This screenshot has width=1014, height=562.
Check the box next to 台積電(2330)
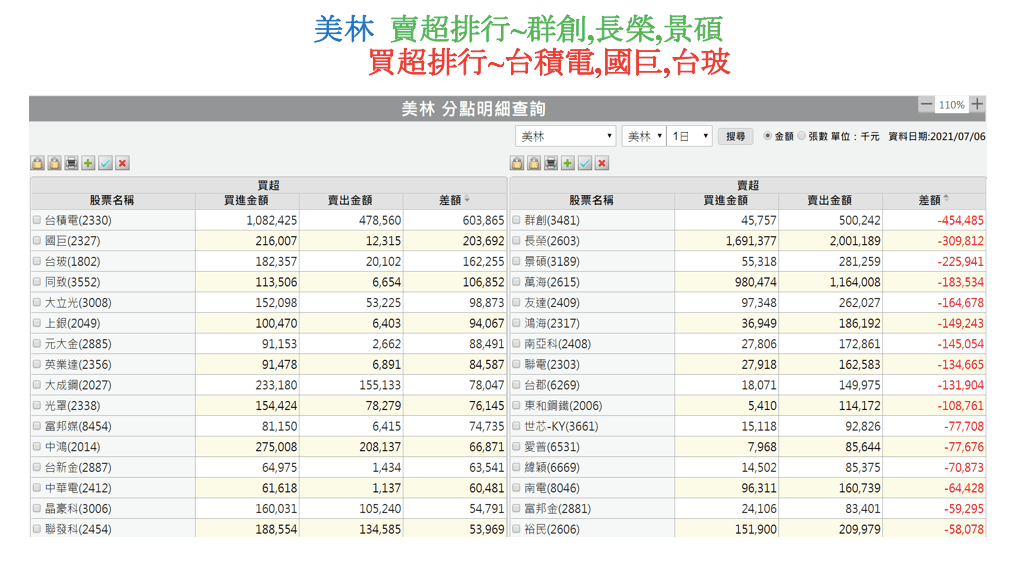pyautogui.click(x=37, y=220)
